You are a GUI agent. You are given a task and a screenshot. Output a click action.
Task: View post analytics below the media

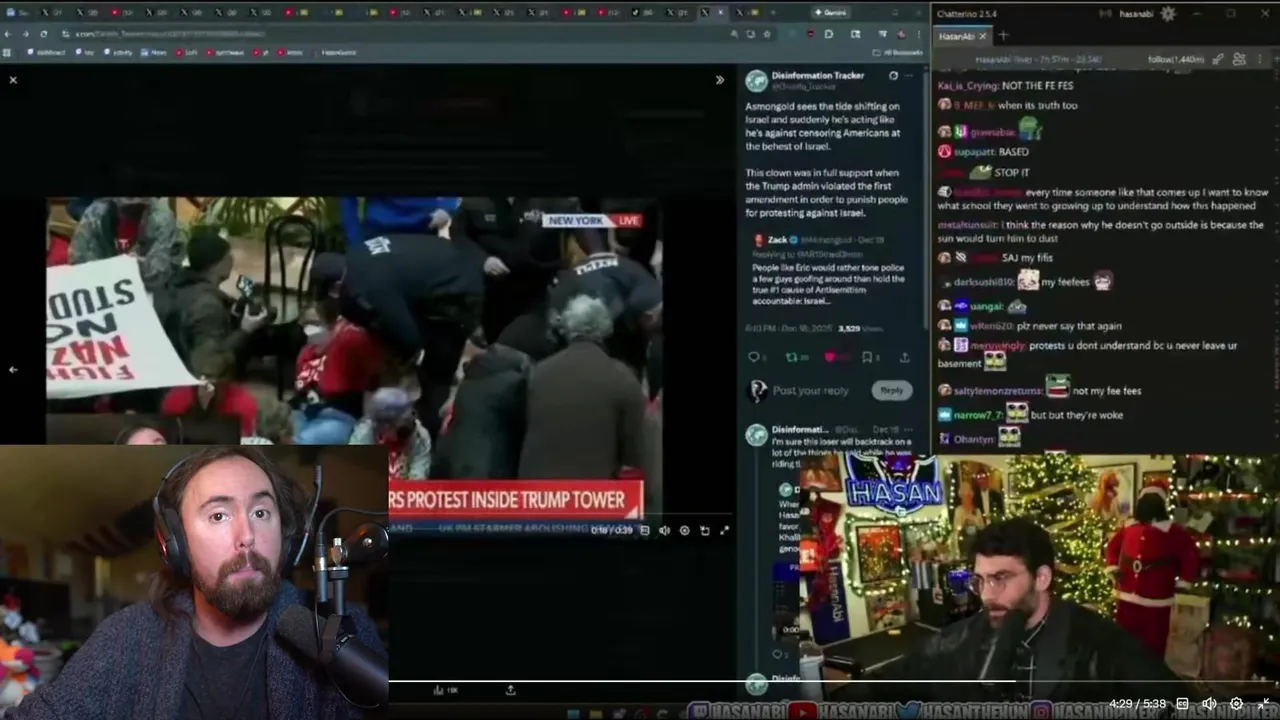pyautogui.click(x=445, y=690)
